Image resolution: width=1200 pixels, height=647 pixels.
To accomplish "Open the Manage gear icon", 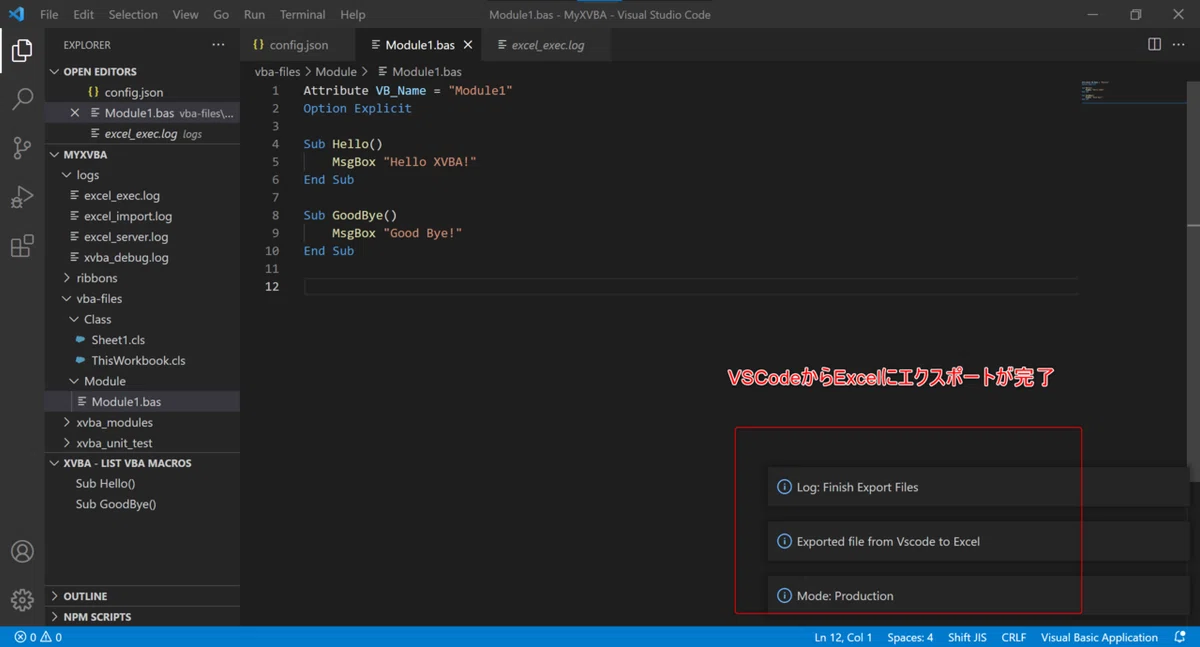I will 22,599.
